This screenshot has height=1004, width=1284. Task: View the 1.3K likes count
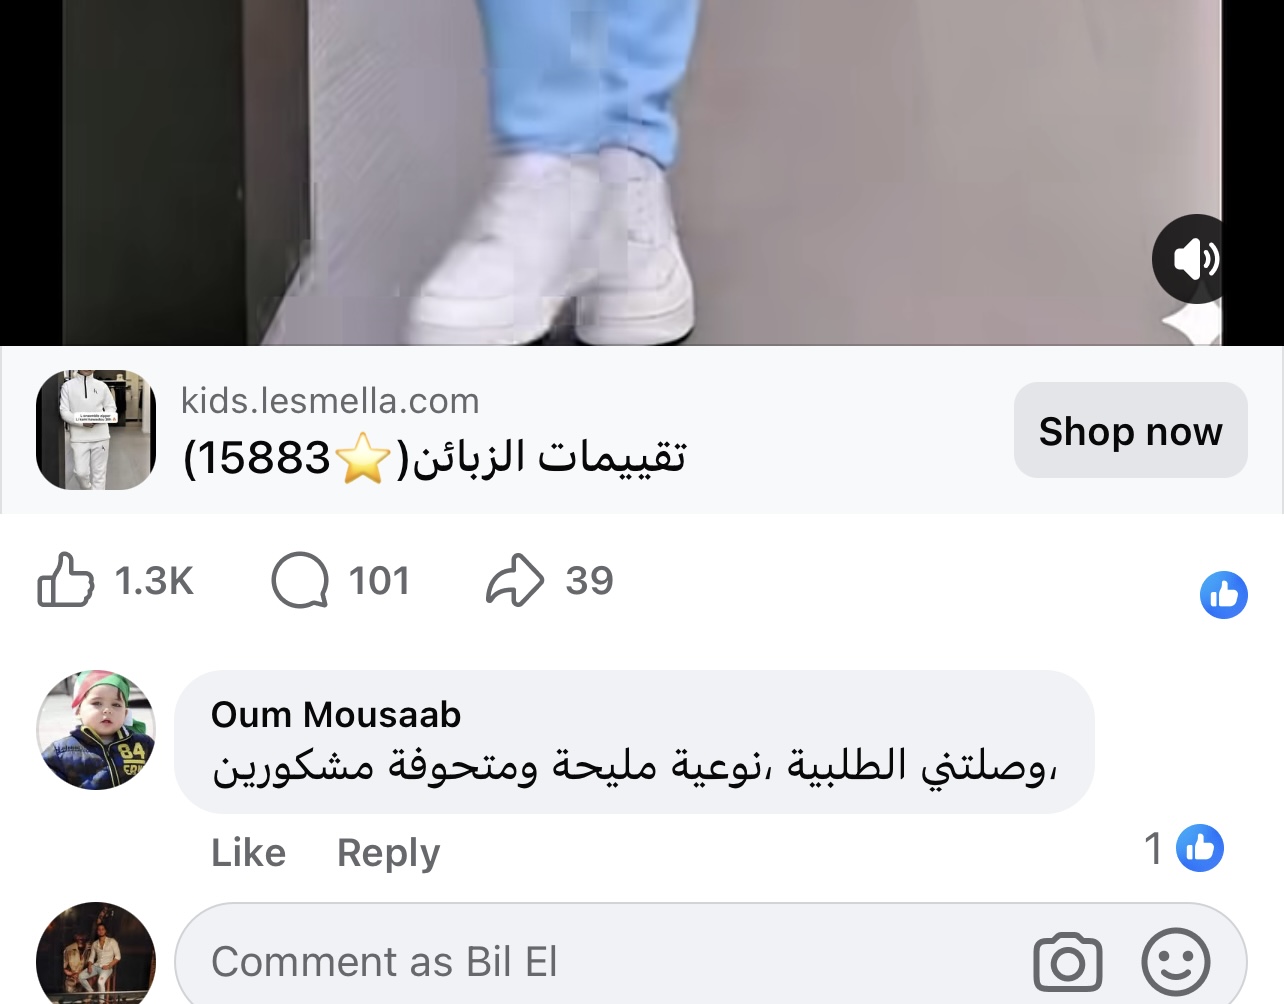(x=154, y=581)
